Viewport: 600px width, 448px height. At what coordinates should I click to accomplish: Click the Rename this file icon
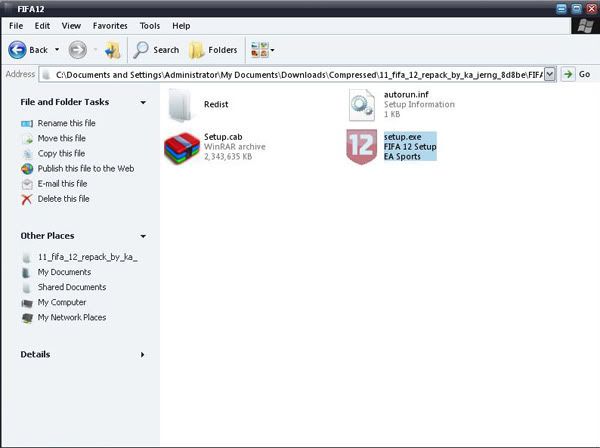pyautogui.click(x=27, y=124)
